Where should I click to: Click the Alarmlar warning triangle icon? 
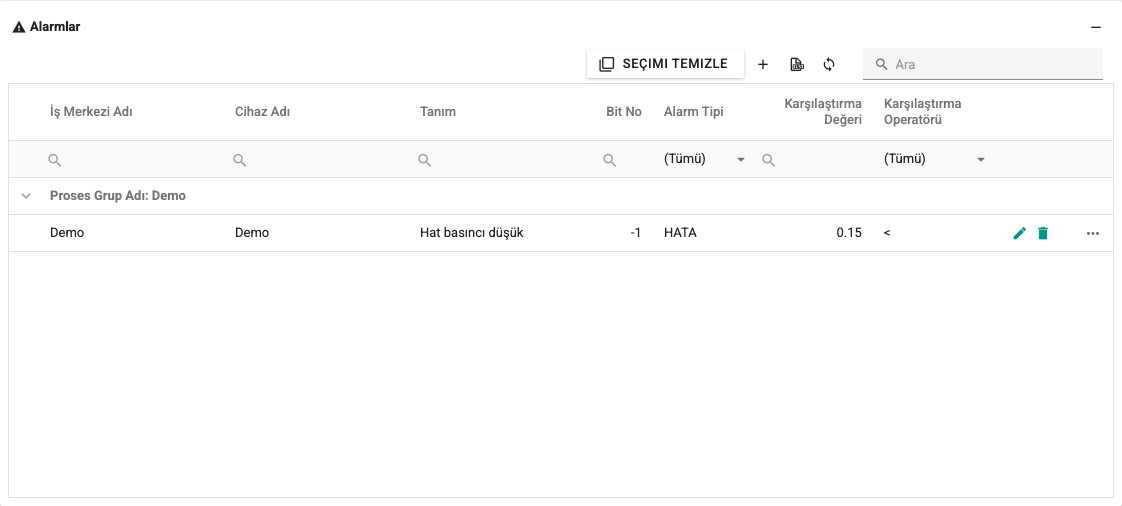point(19,27)
